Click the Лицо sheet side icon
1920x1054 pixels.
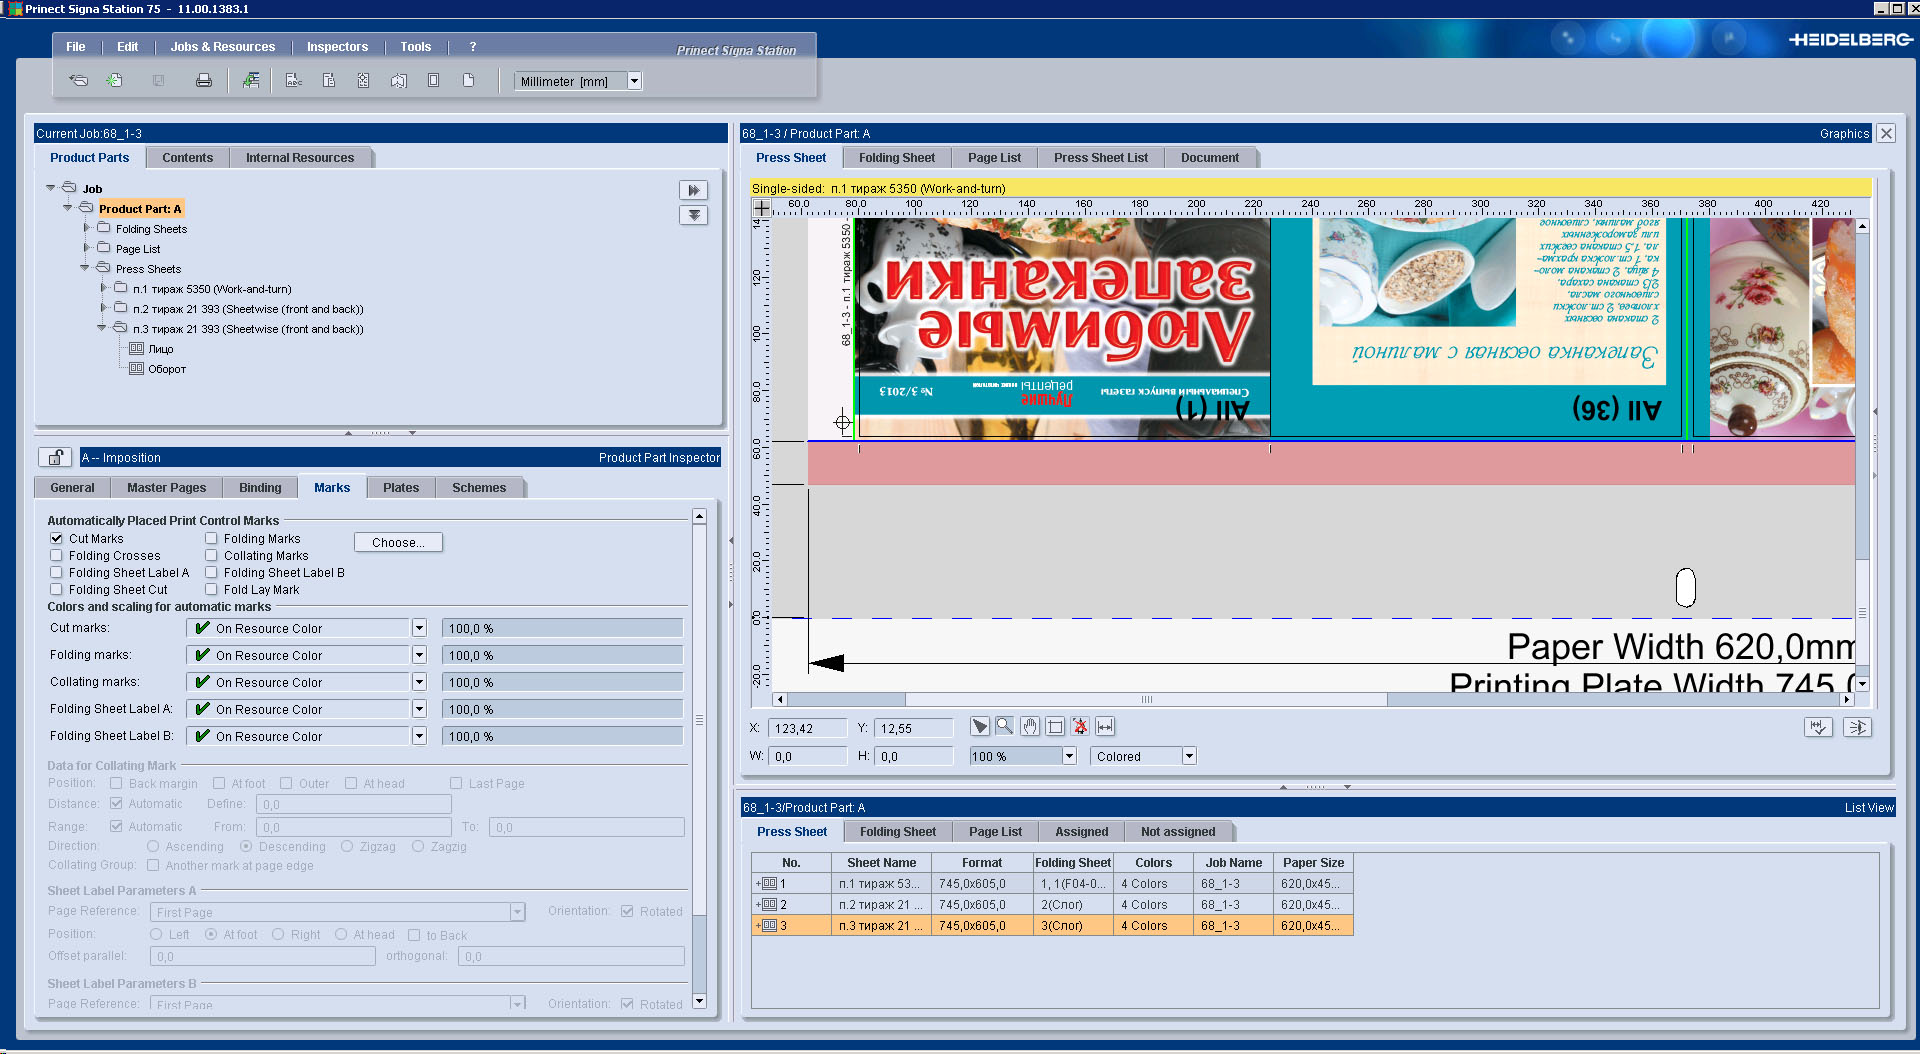click(136, 349)
